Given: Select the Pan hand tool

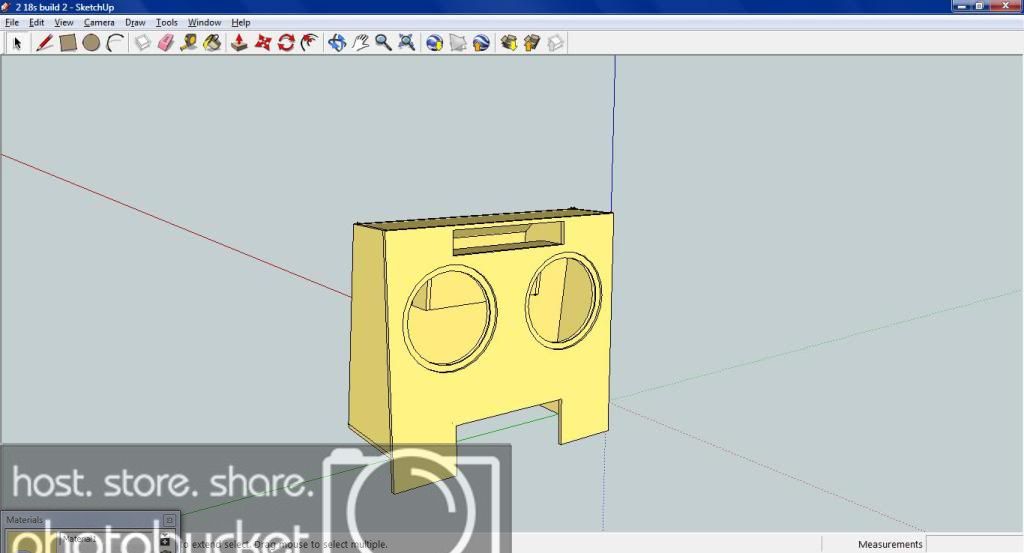Looking at the screenshot, I should 360,43.
